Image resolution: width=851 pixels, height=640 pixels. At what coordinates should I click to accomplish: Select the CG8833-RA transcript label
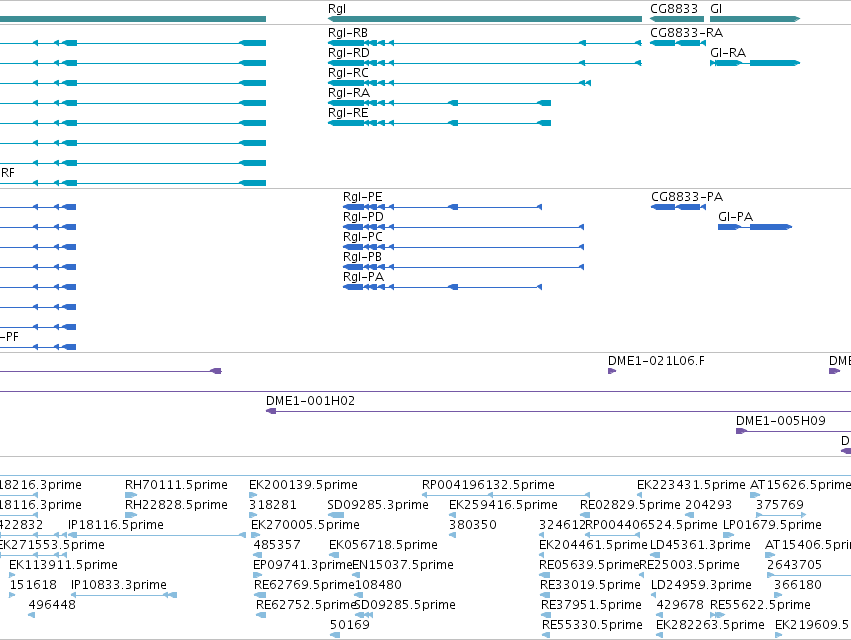click(x=687, y=33)
